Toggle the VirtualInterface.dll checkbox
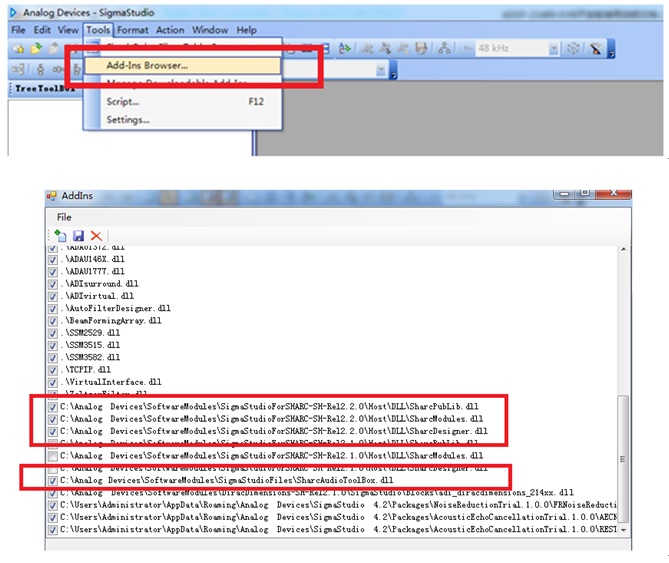 click(x=53, y=382)
